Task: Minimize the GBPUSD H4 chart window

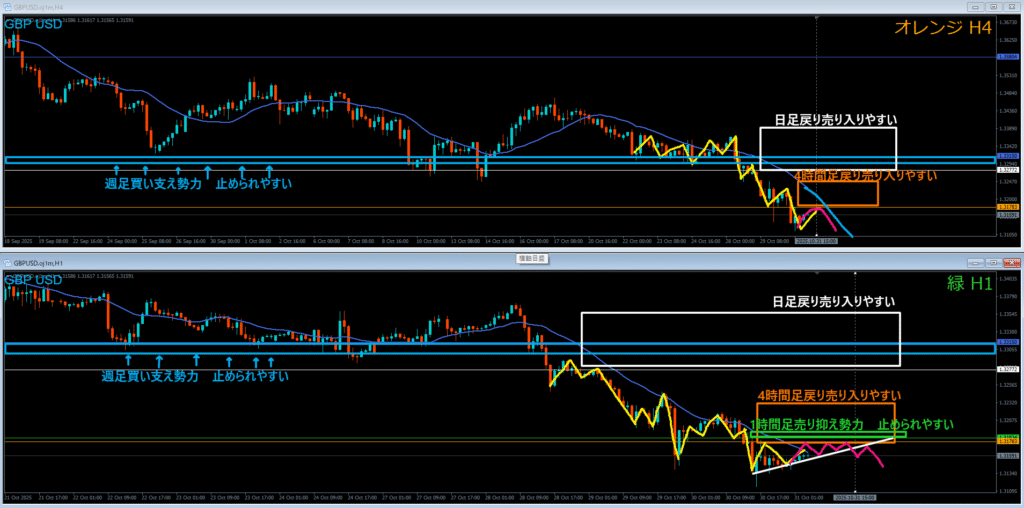Action: 978,7
